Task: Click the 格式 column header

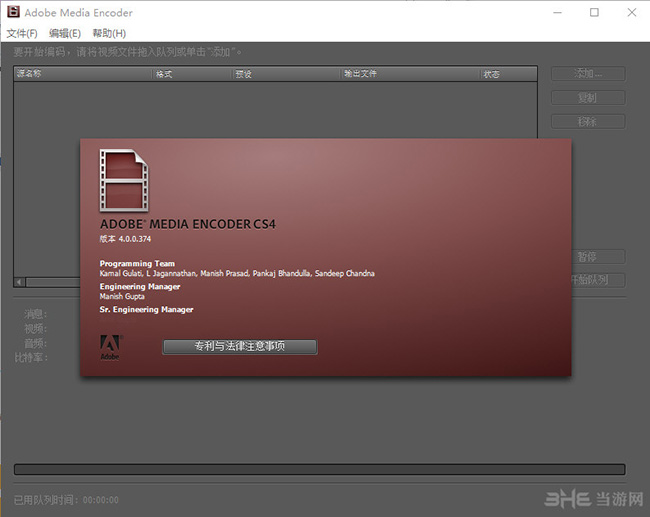Action: point(192,74)
